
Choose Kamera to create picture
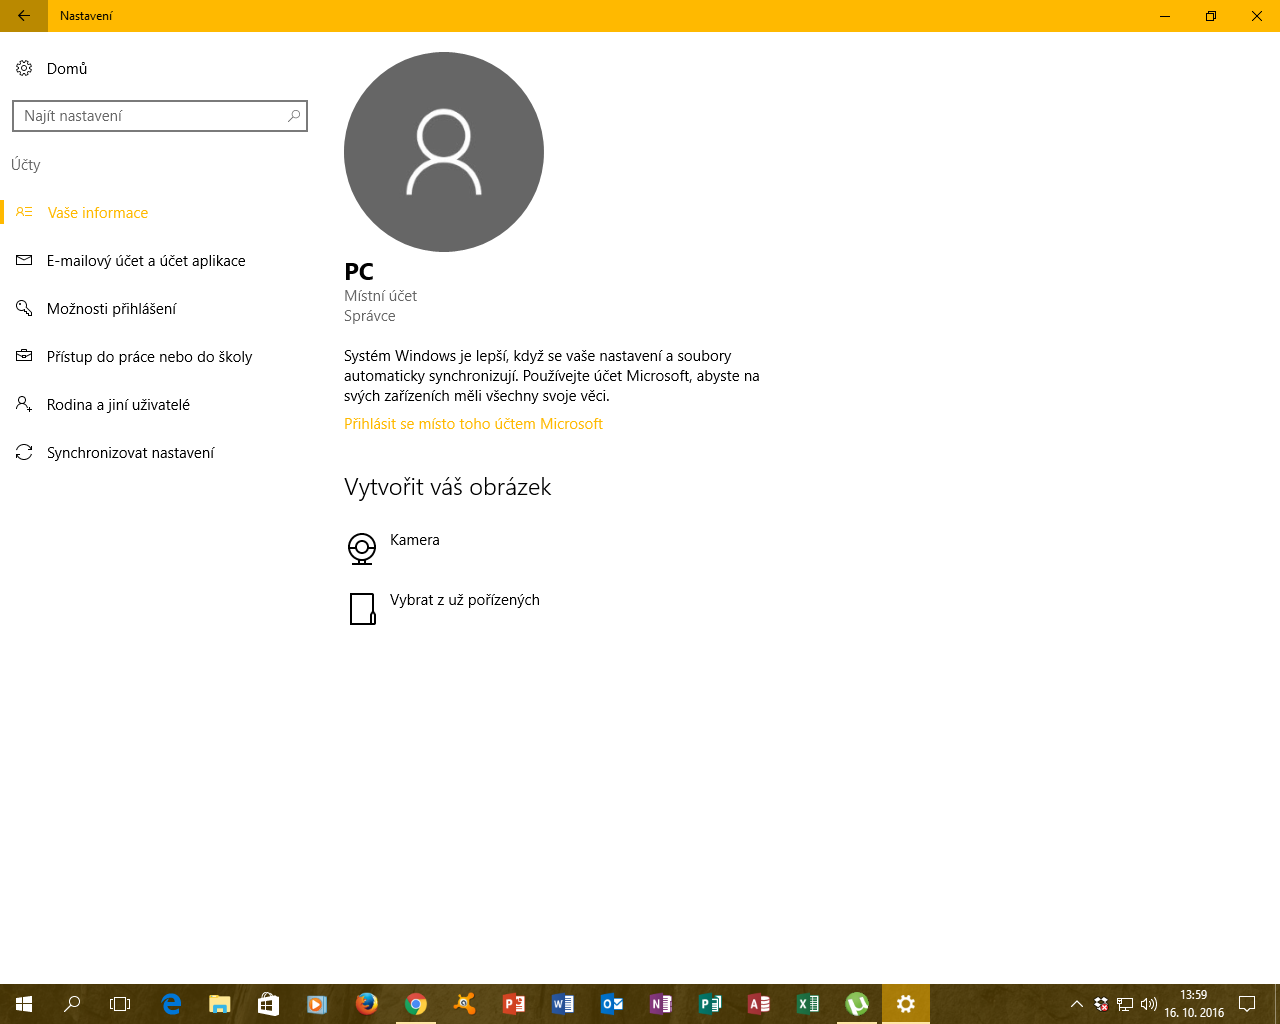pyautogui.click(x=414, y=540)
